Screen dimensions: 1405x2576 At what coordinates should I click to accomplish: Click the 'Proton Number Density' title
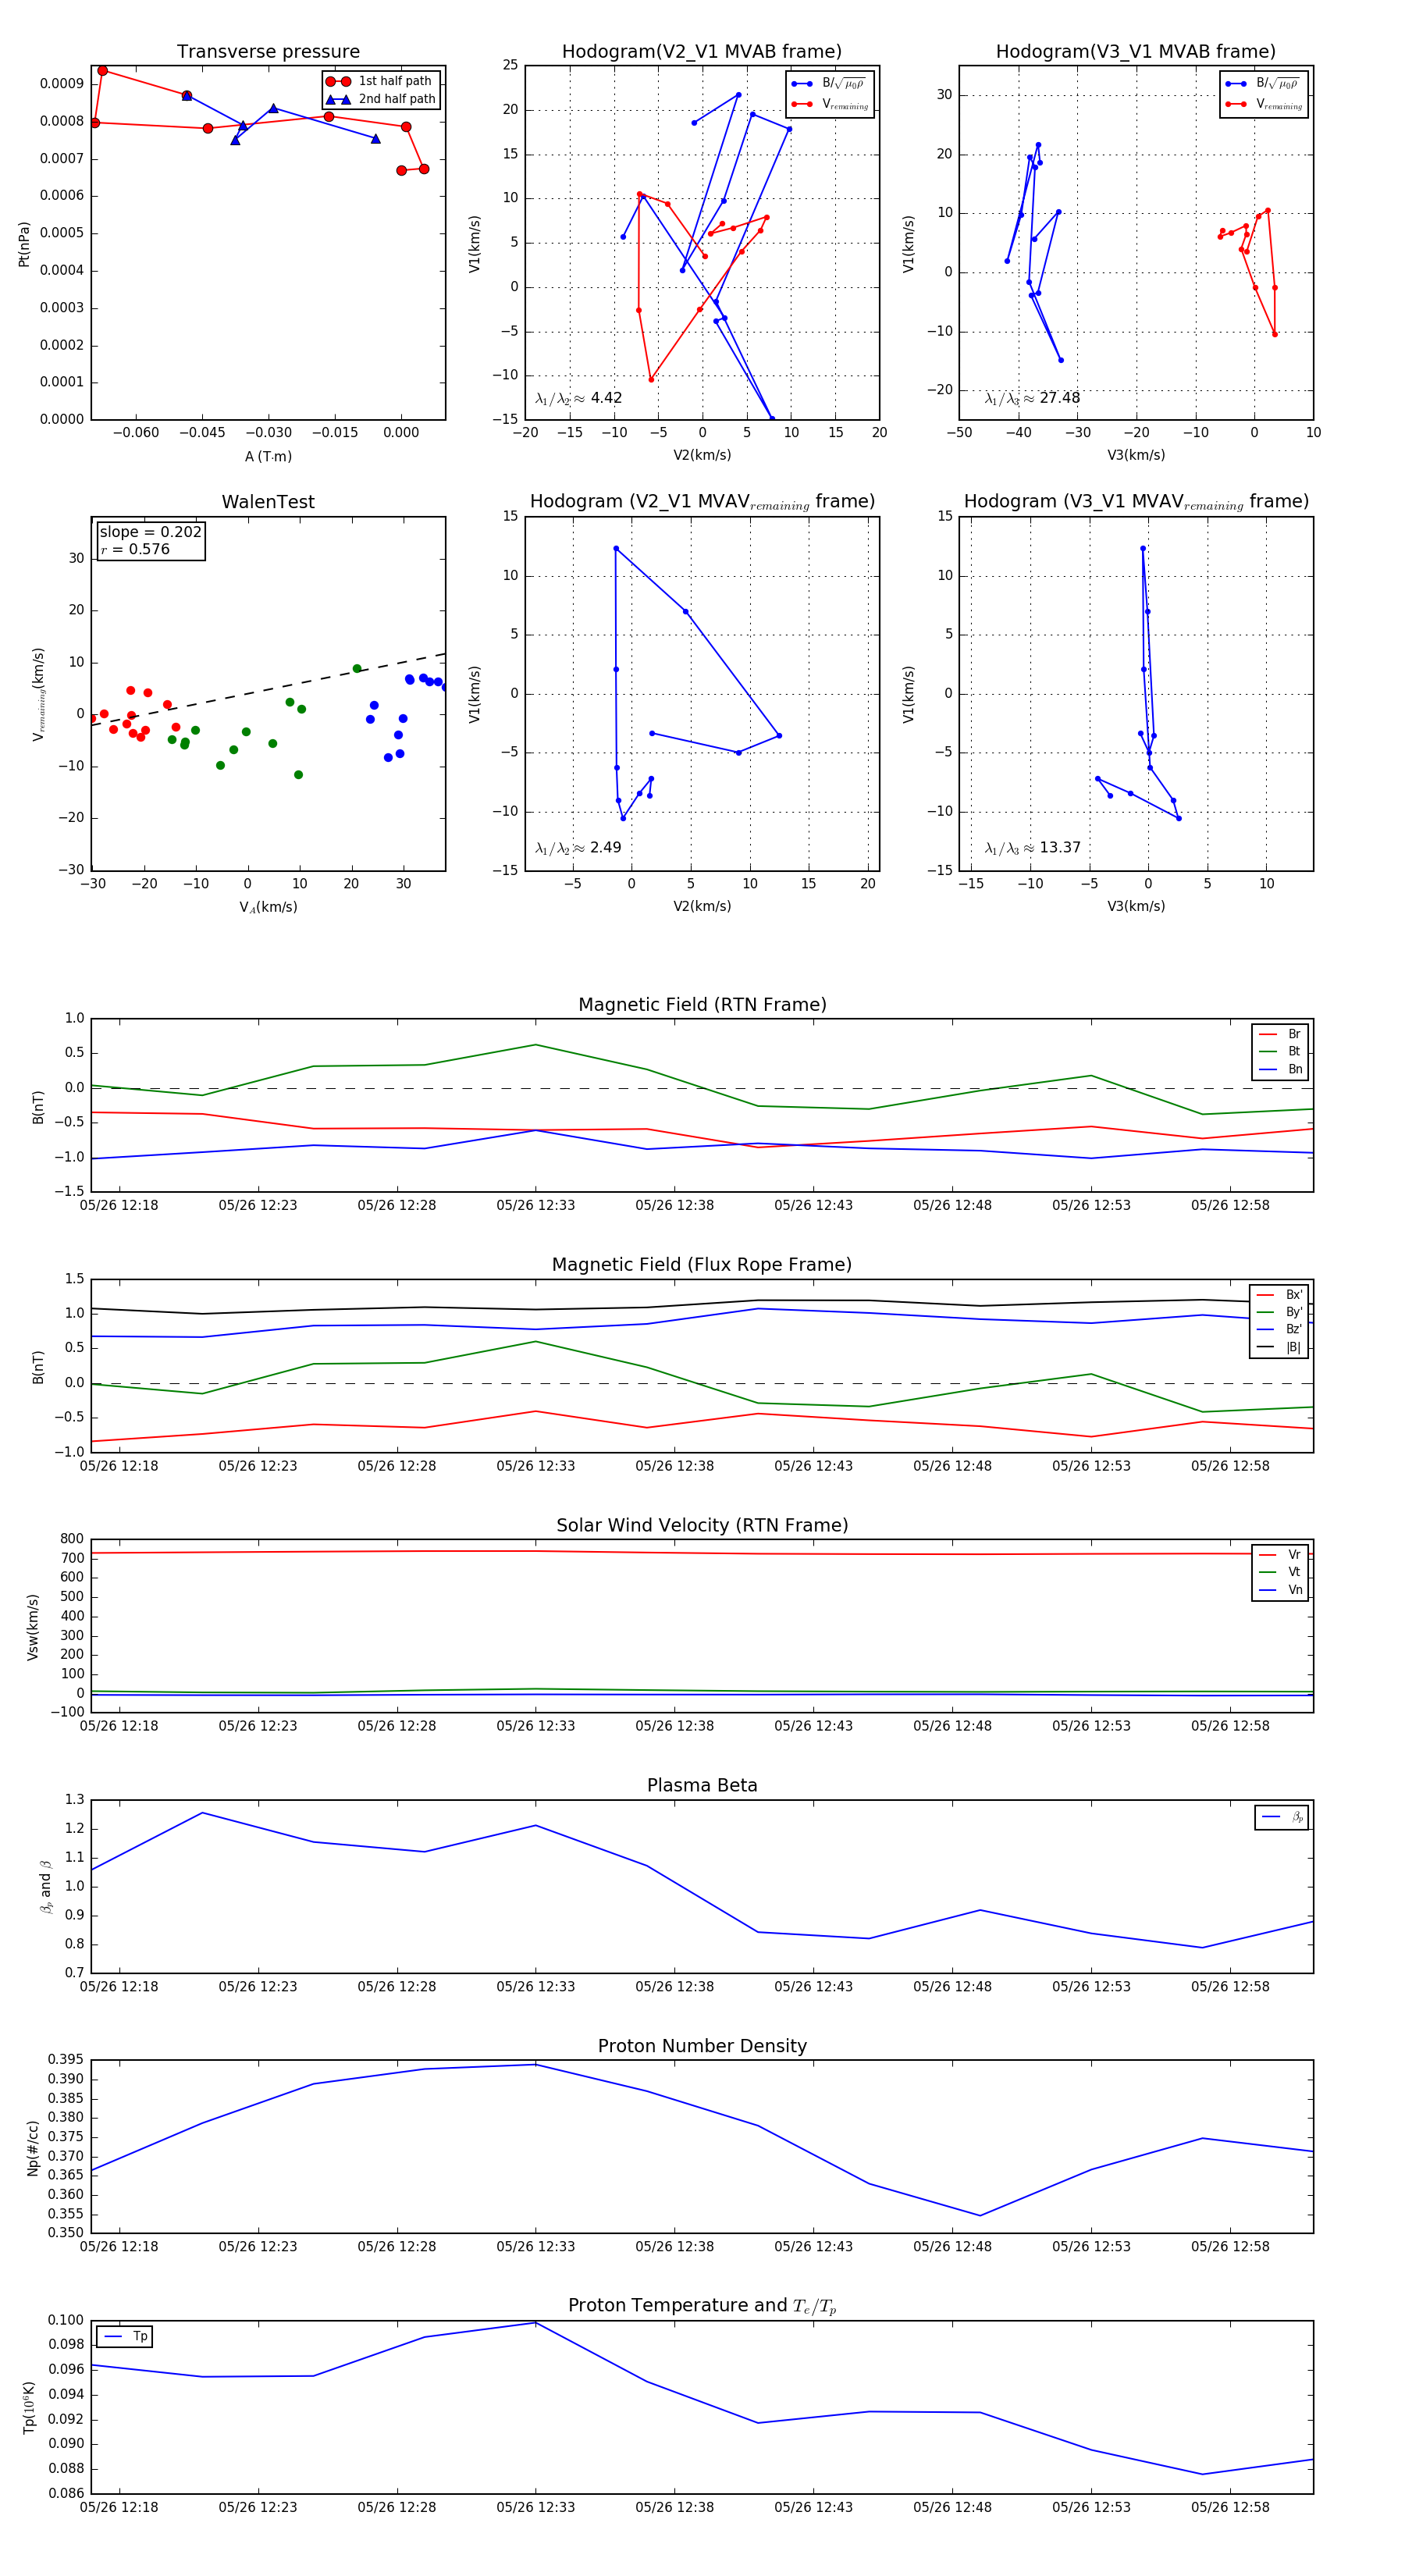(702, 2046)
